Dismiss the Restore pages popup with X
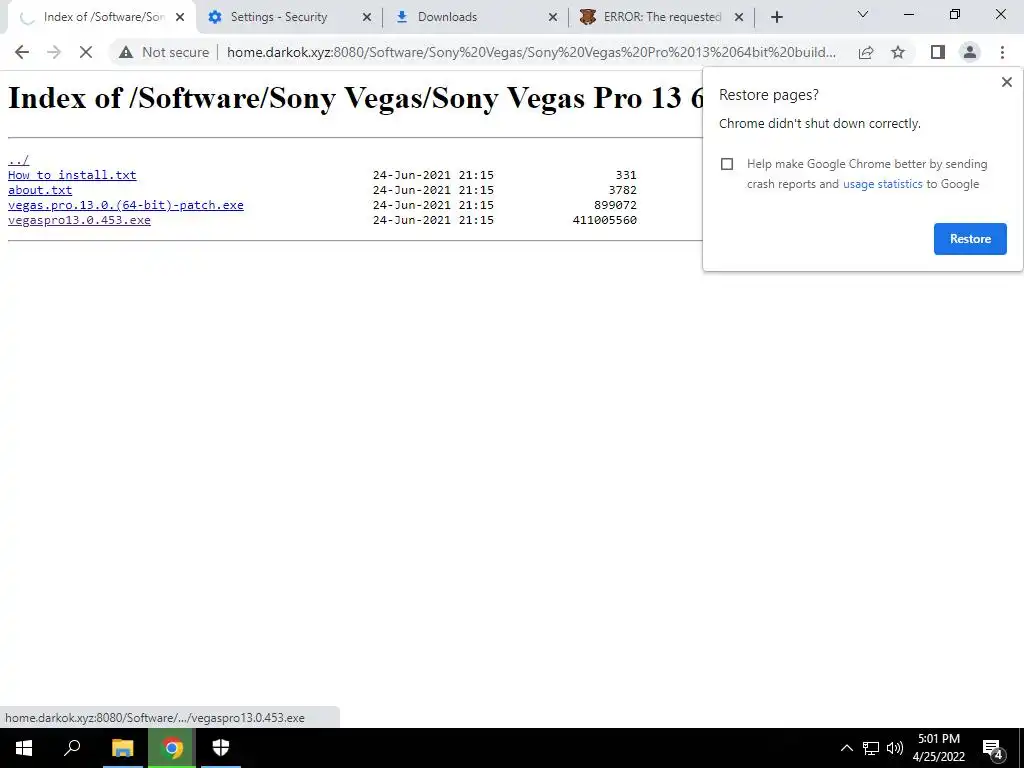 point(1006,82)
